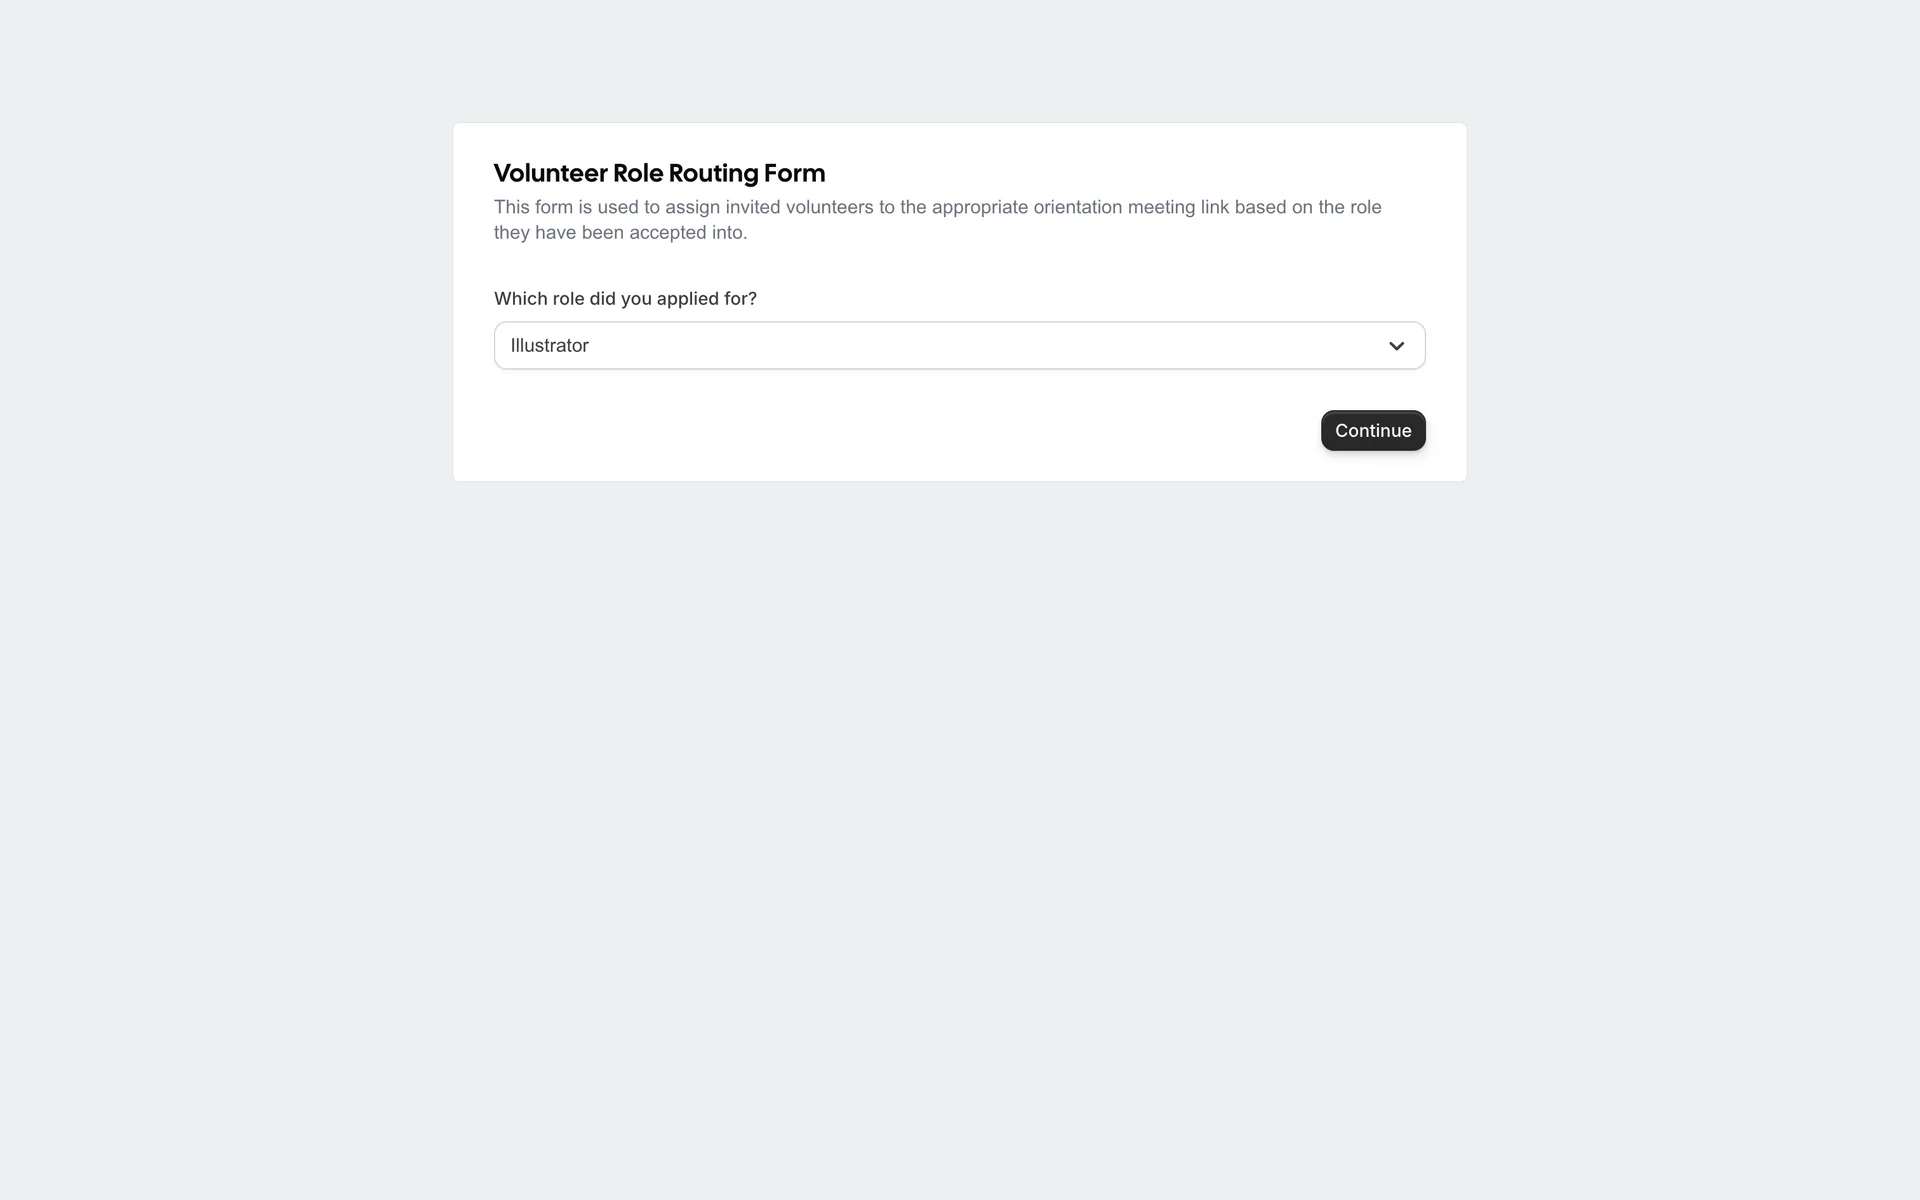1920x1200 pixels.
Task: Click the 'Which role did you applied for?' label
Action: (x=625, y=298)
